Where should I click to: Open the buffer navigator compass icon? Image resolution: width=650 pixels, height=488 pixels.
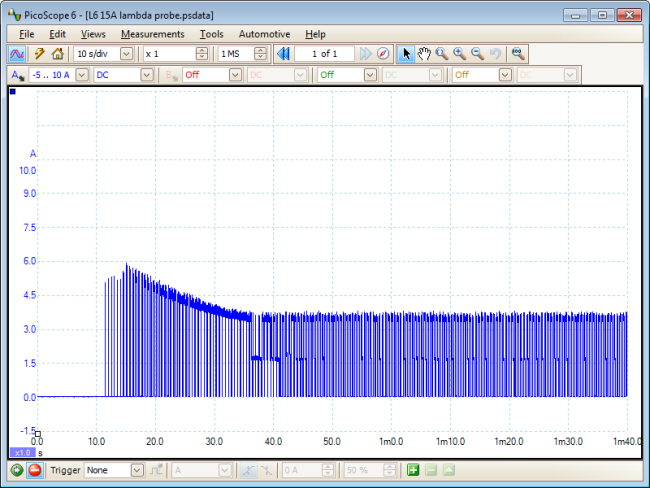point(382,53)
